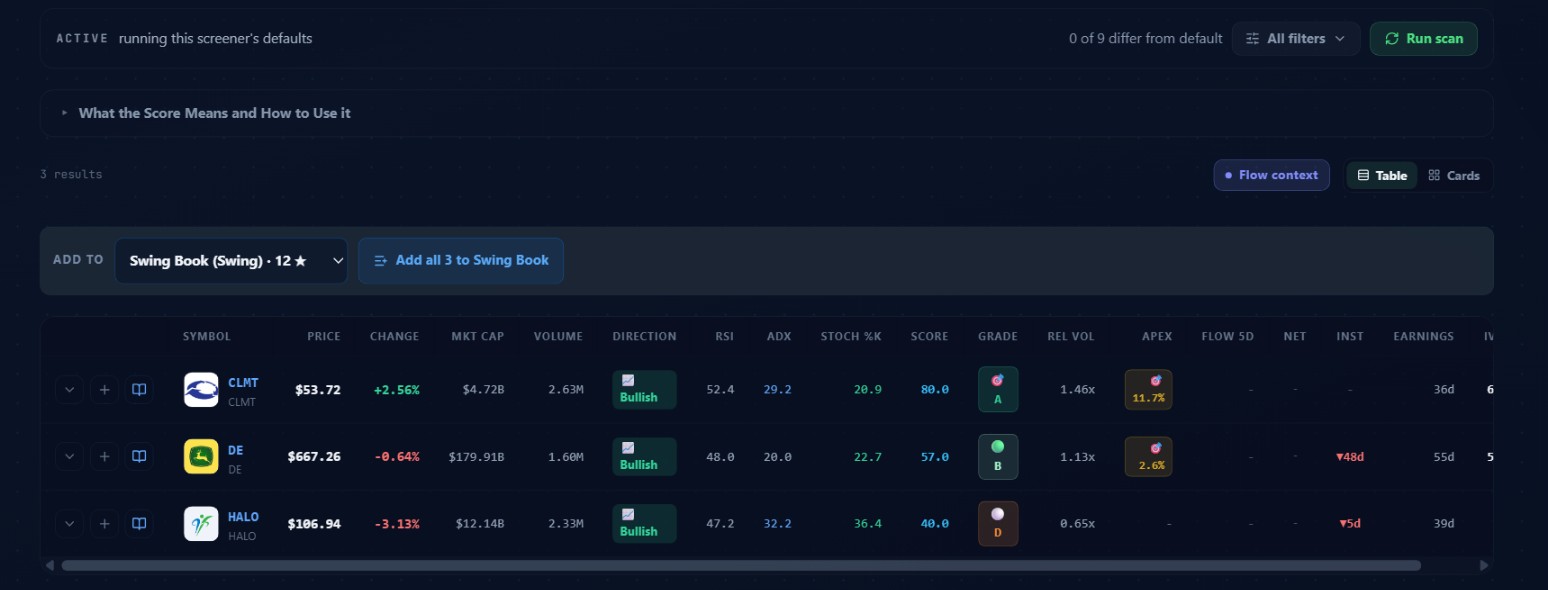Add CLMT with its plus icon
The width and height of the screenshot is (1548, 590).
(104, 390)
